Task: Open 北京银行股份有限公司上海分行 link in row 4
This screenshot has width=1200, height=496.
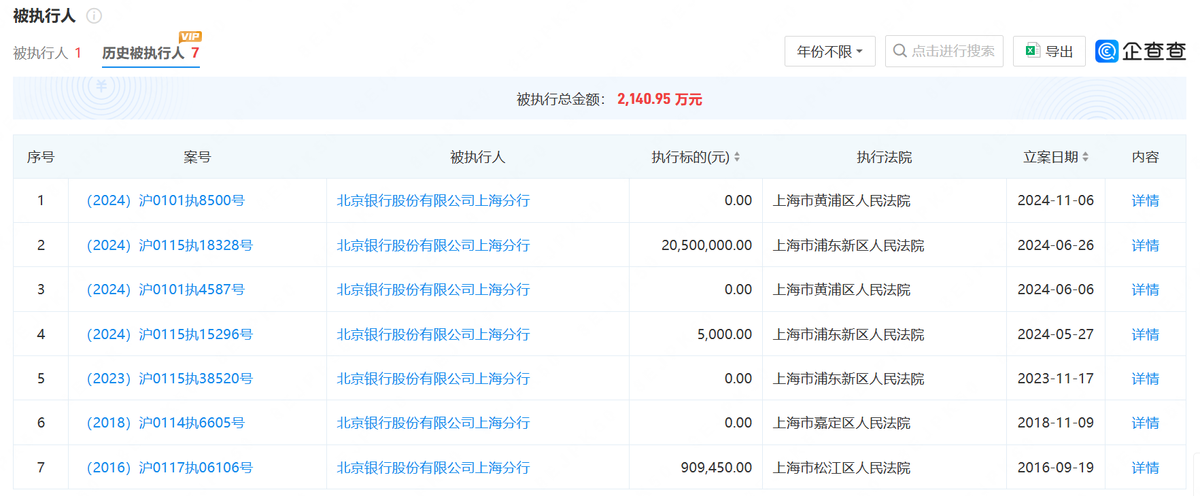Action: (433, 334)
